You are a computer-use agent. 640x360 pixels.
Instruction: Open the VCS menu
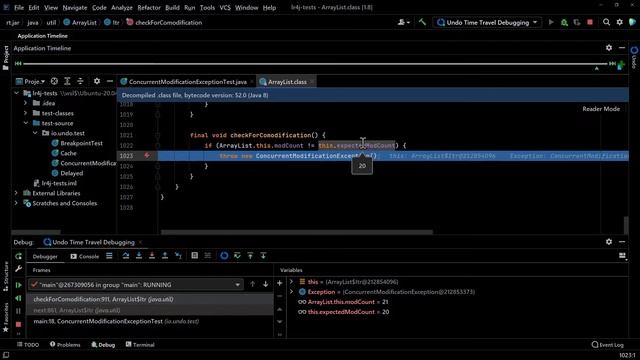pos(225,7)
